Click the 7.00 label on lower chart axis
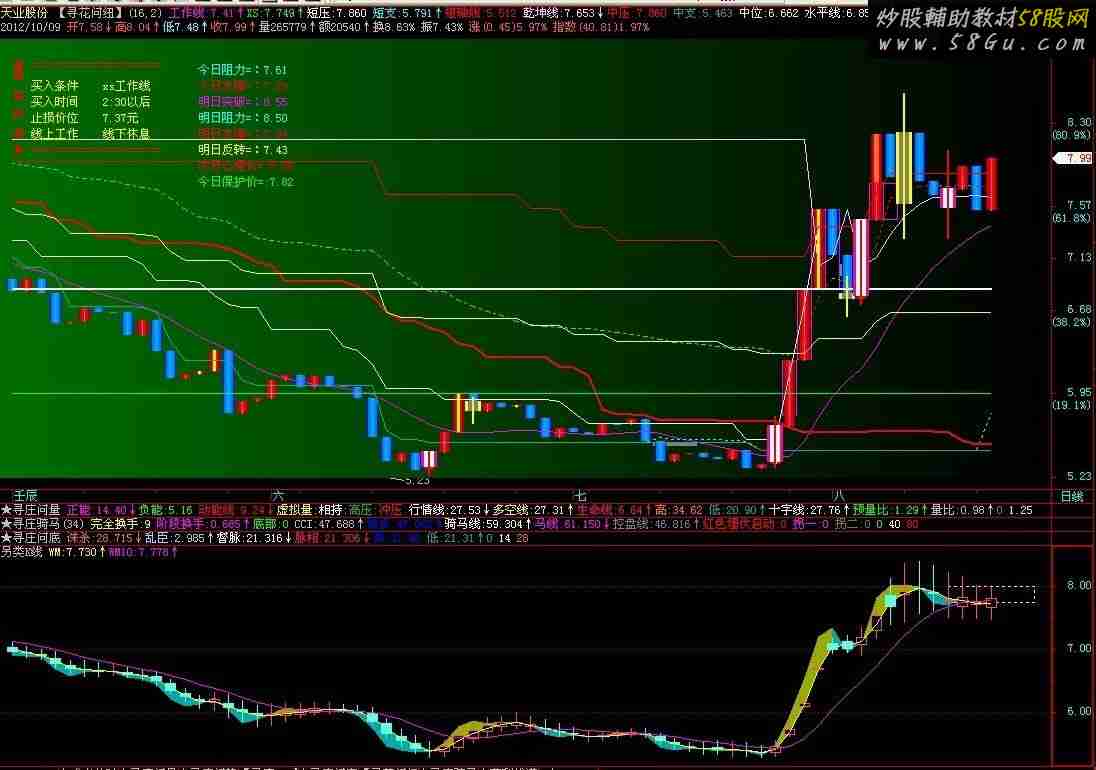Viewport: 1096px width, 770px height. pyautogui.click(x=1079, y=648)
